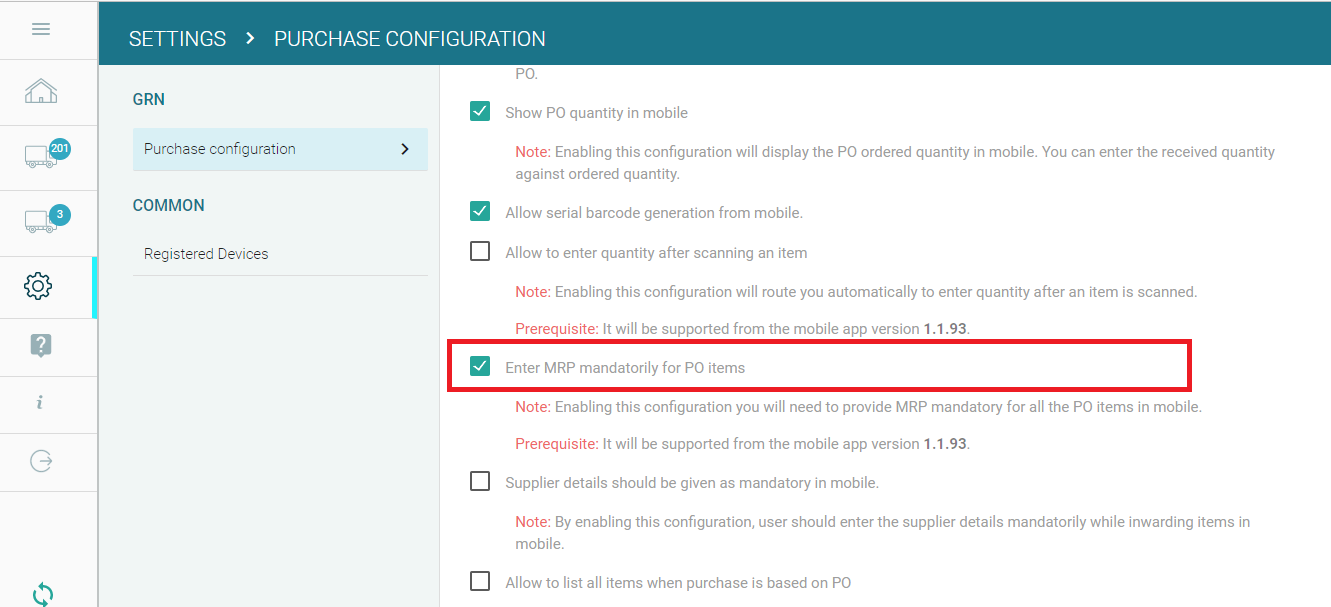The height and width of the screenshot is (607, 1331).
Task: Open Registered Devices menu item
Action: [x=206, y=254]
